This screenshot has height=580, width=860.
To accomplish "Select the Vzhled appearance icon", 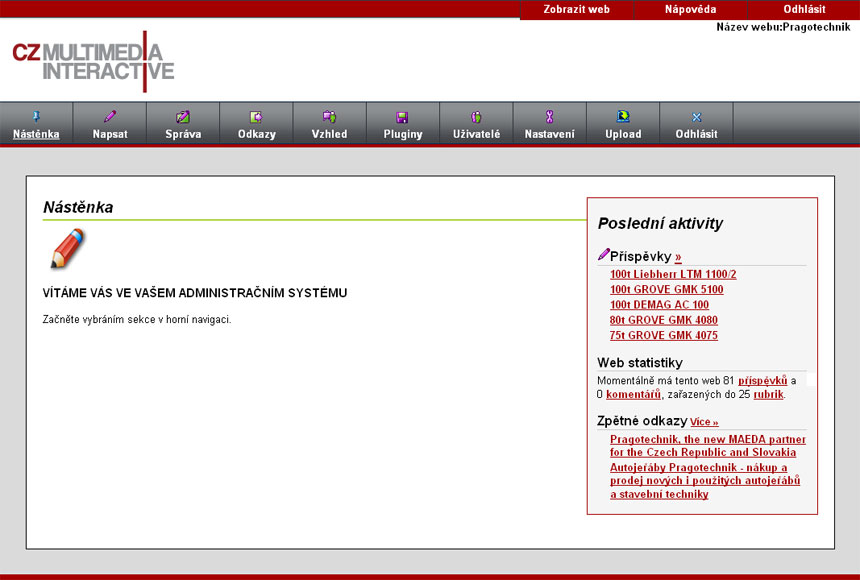I will (x=329, y=117).
